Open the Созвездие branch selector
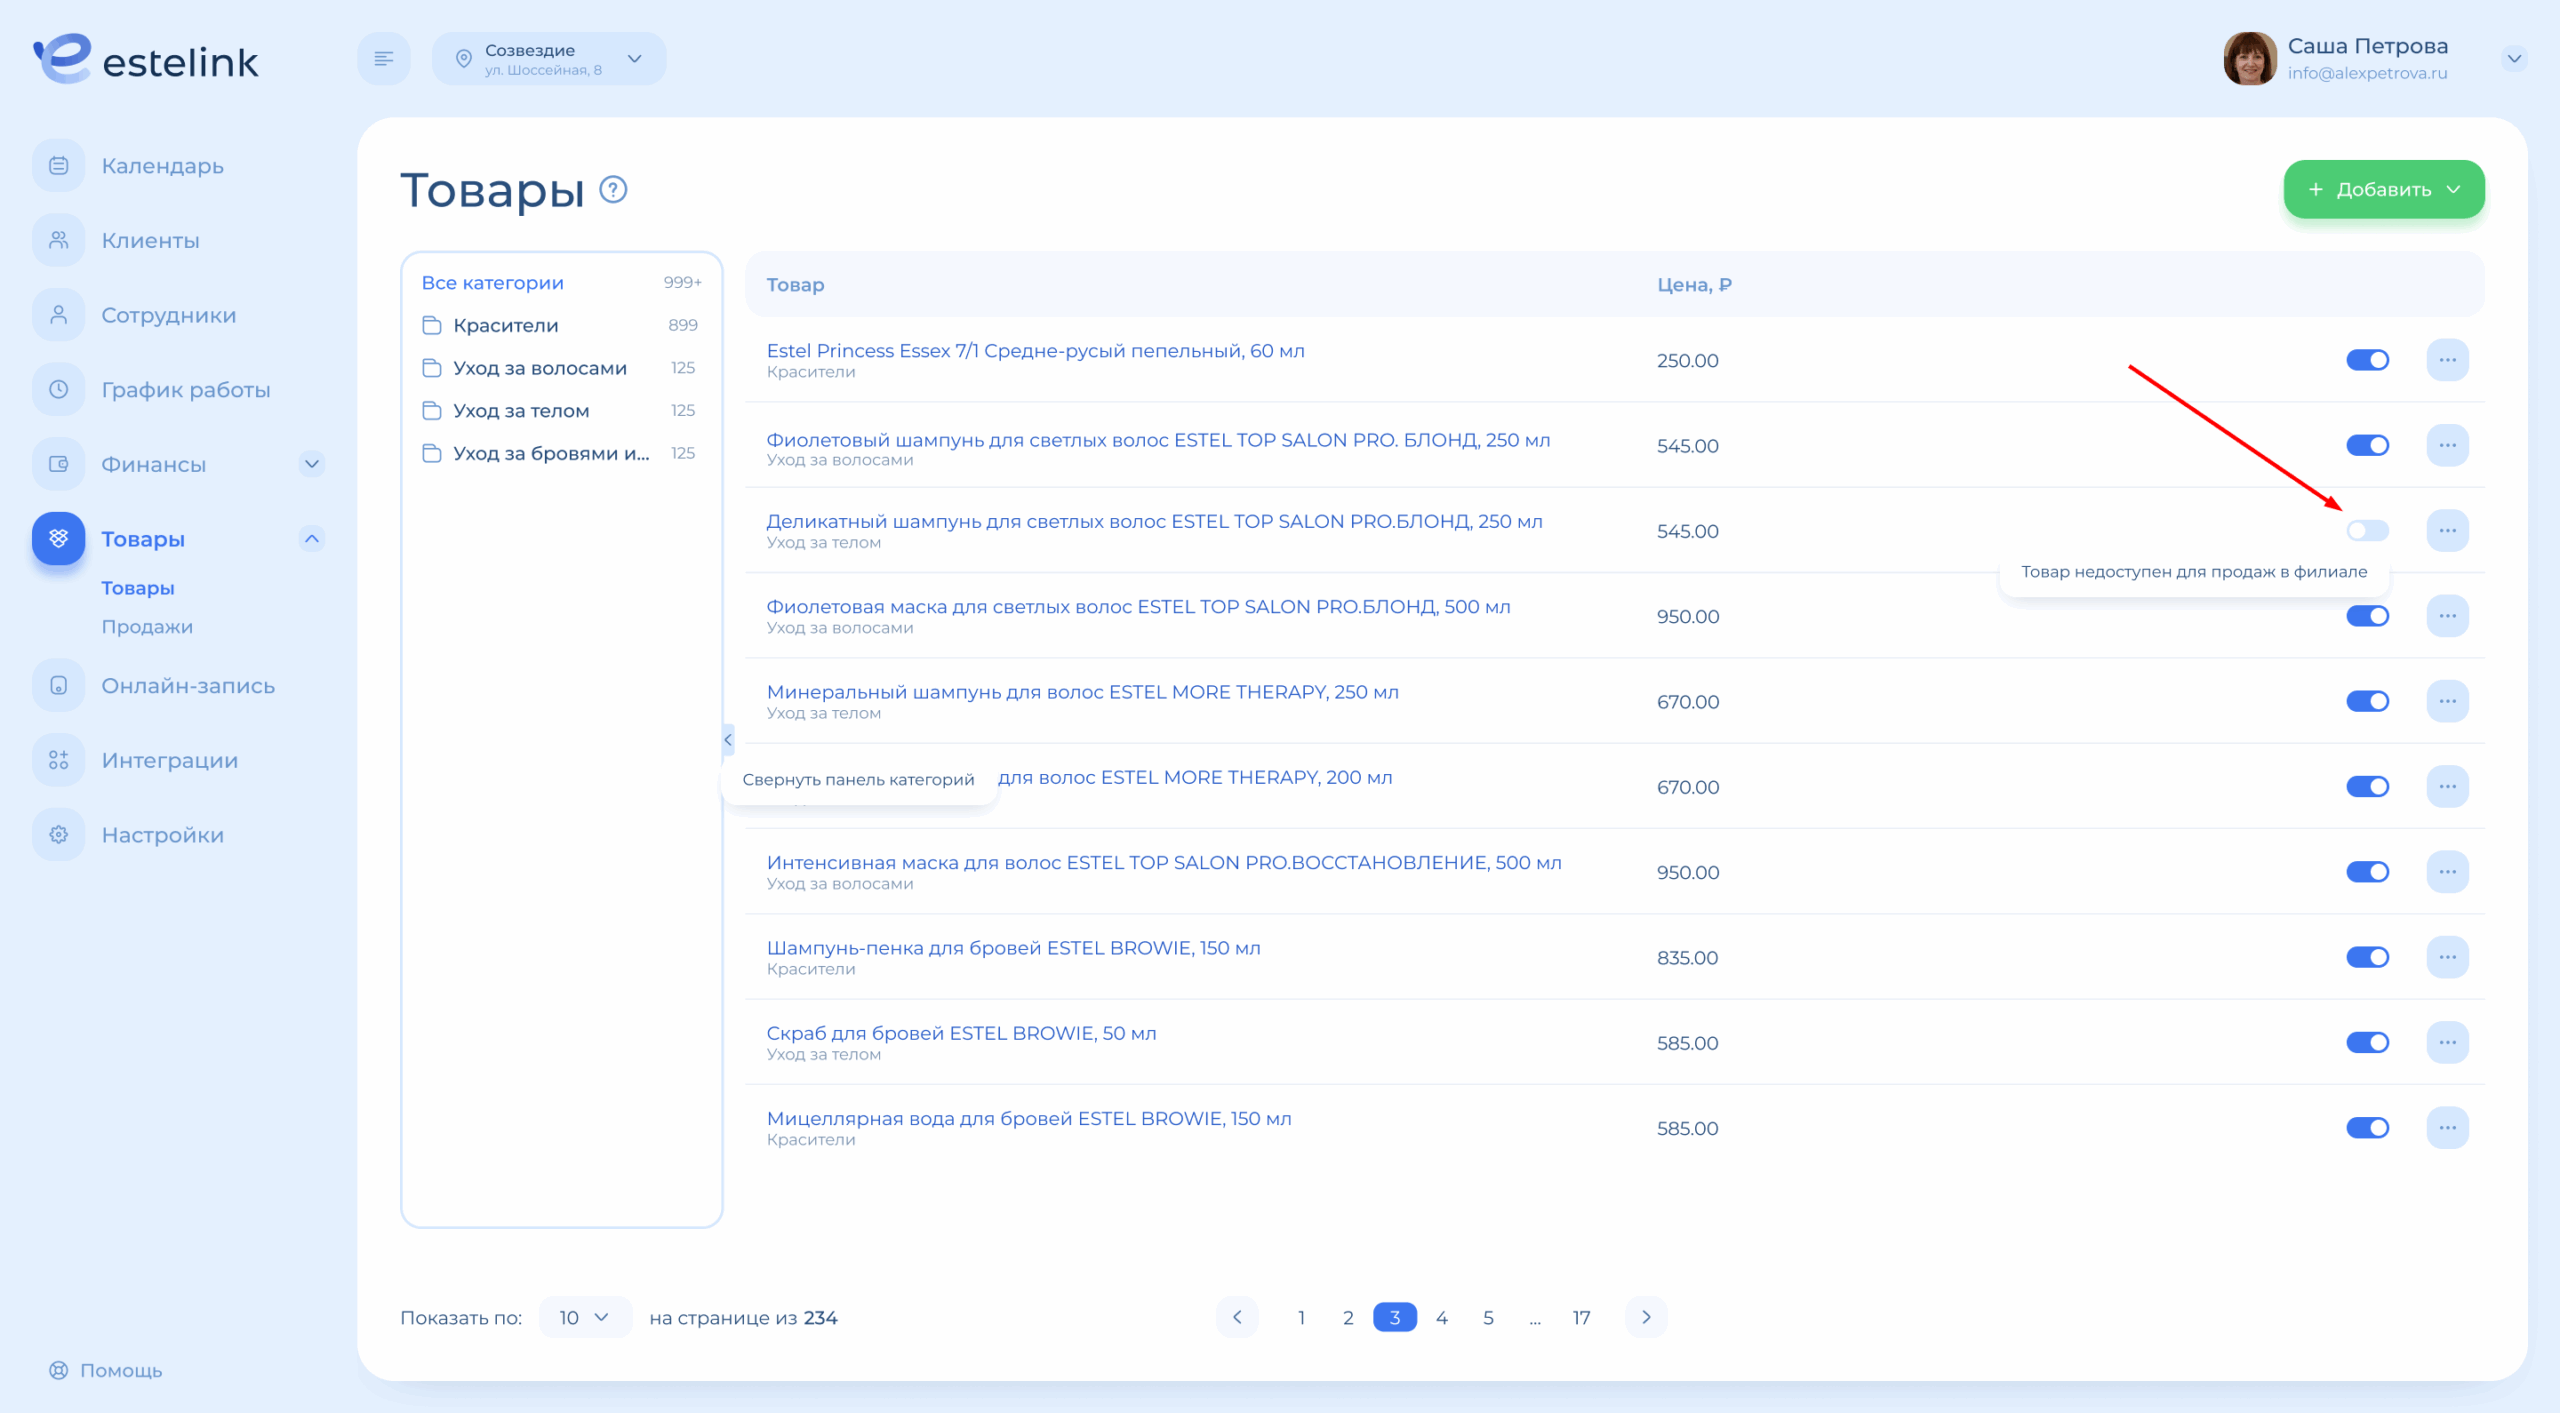2560x1413 pixels. [x=549, y=59]
